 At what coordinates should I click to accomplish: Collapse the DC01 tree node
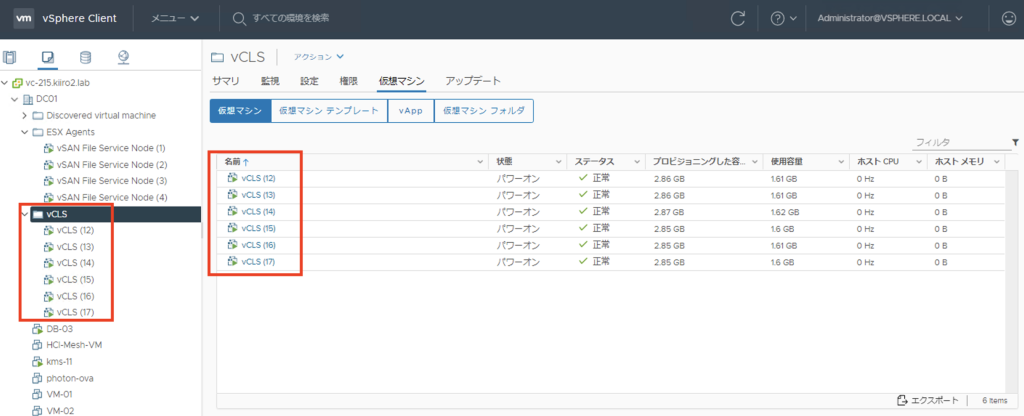point(15,99)
